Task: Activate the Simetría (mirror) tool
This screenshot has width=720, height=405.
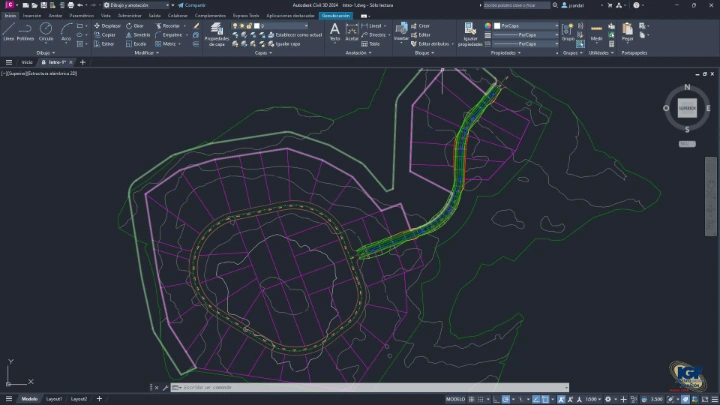Action: point(138,35)
